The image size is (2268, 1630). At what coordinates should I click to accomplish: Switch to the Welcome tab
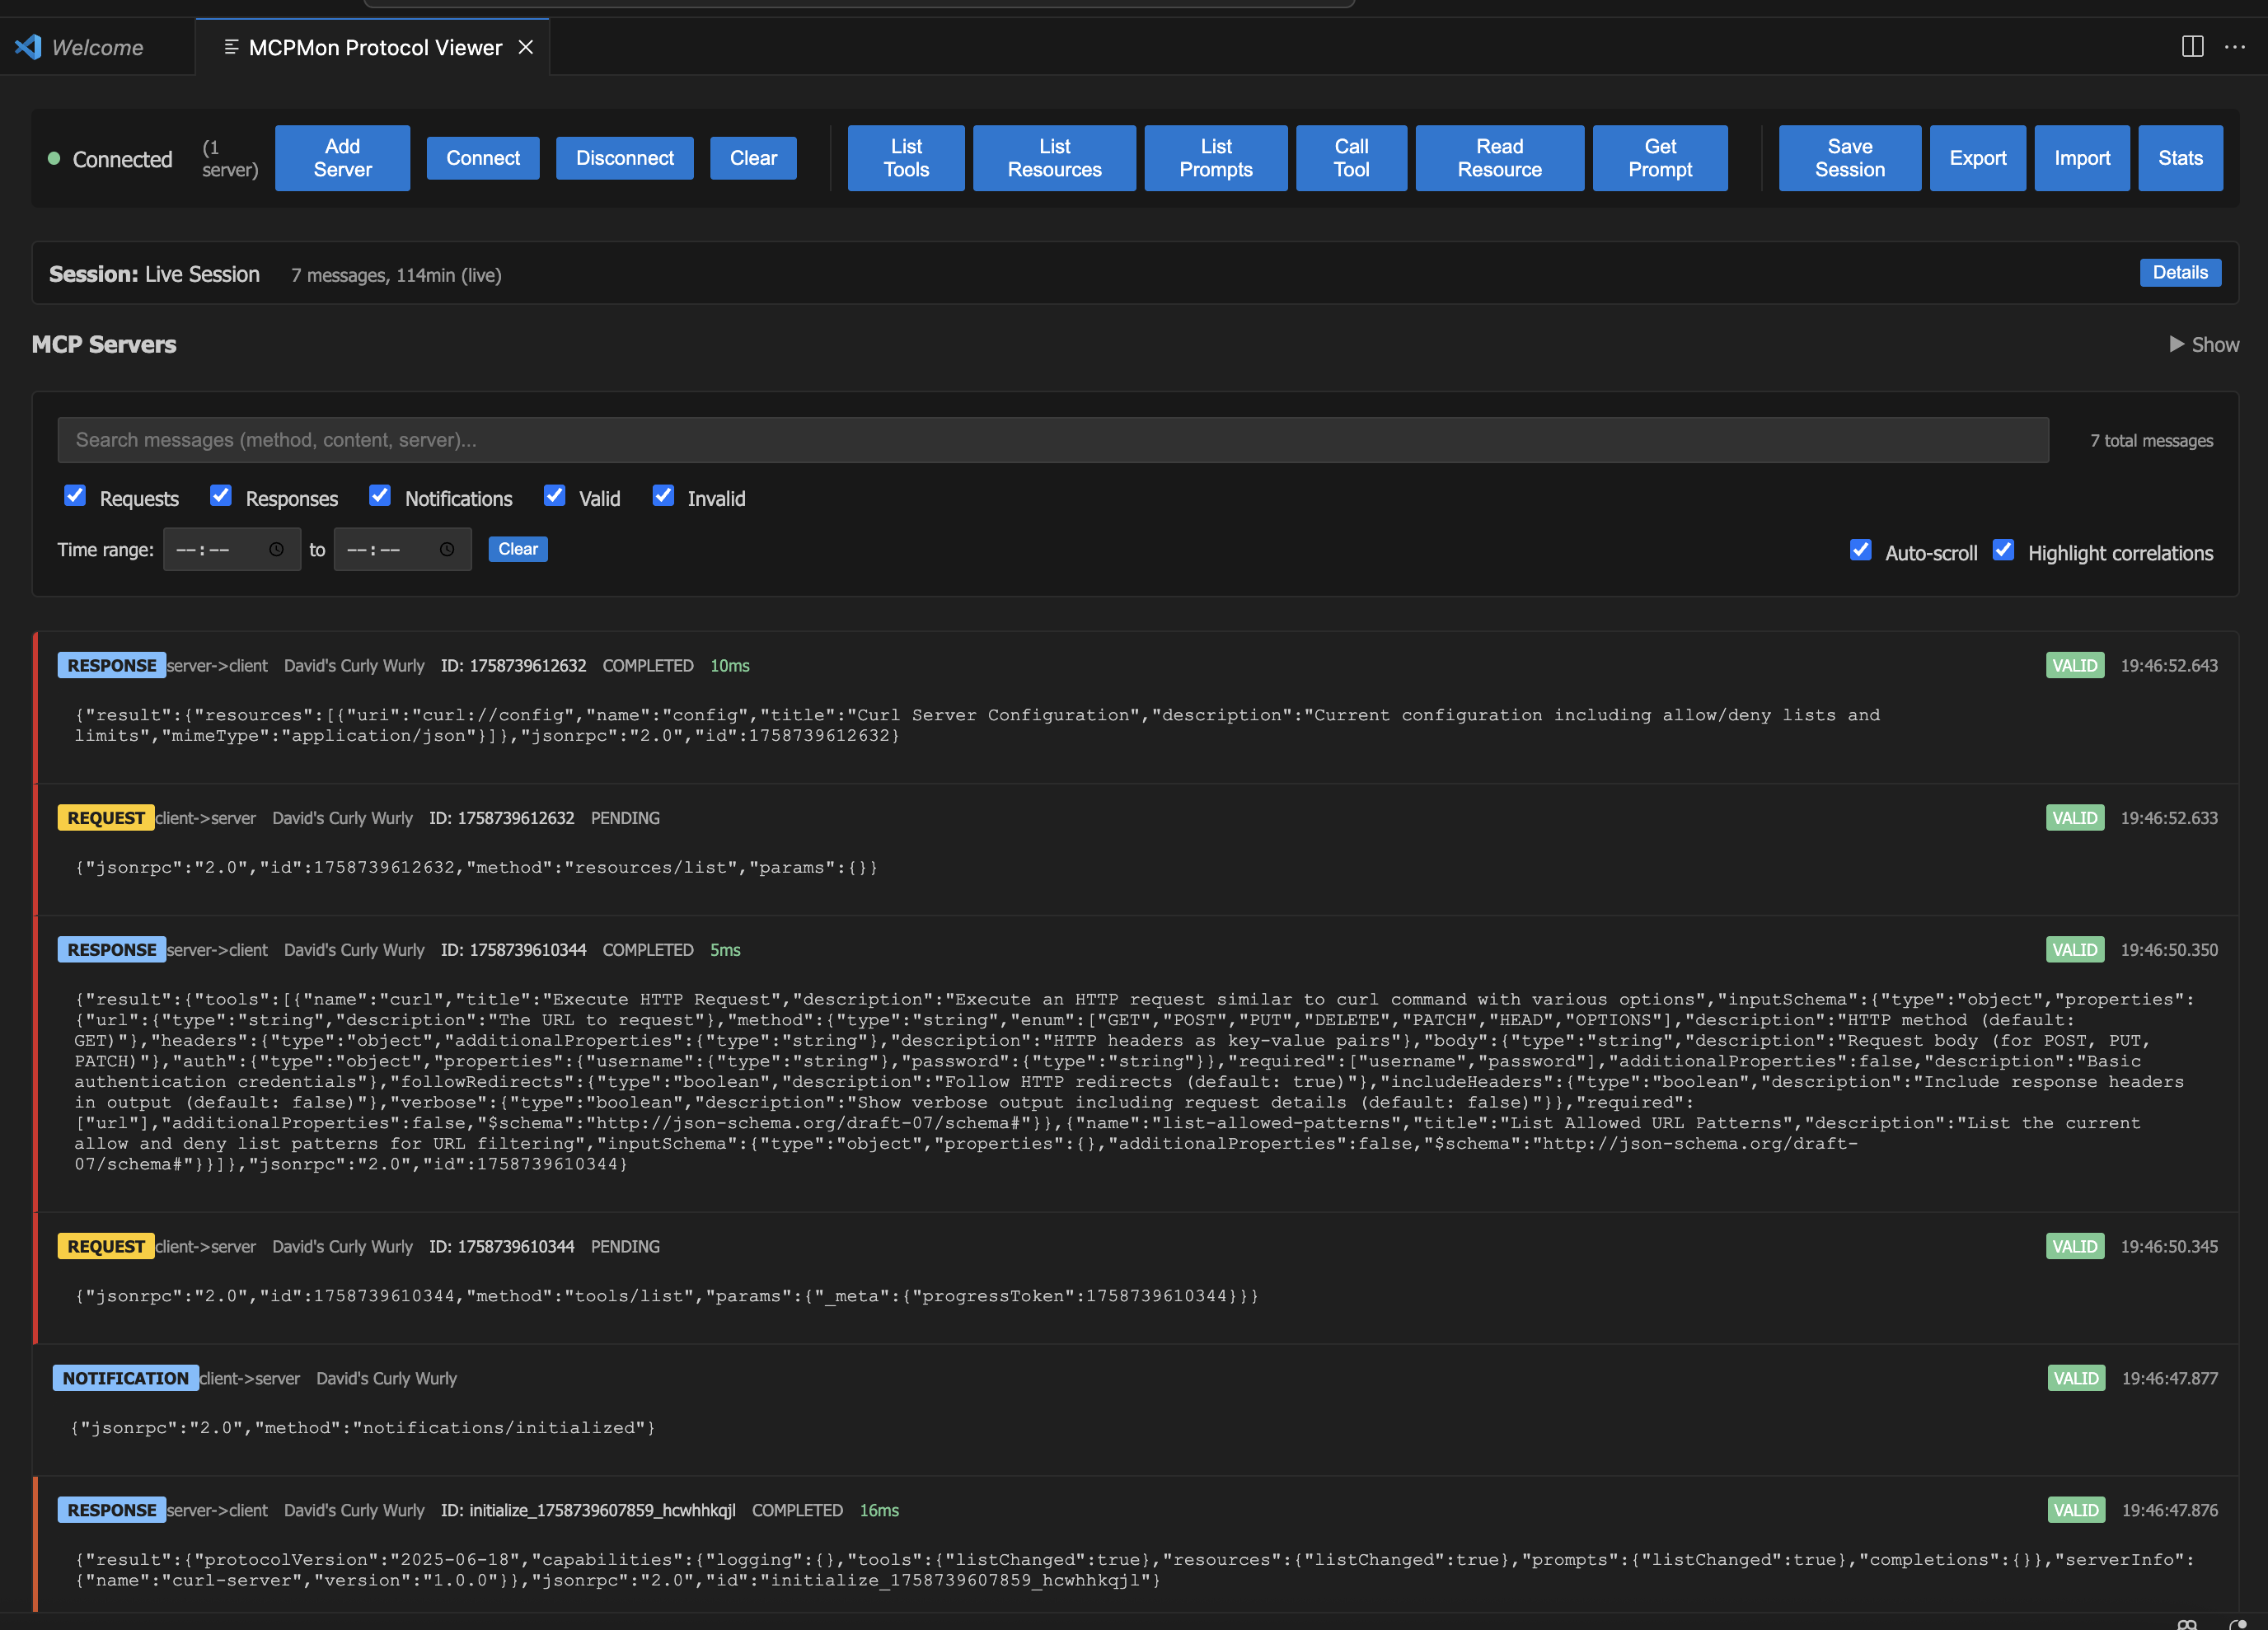(97, 47)
